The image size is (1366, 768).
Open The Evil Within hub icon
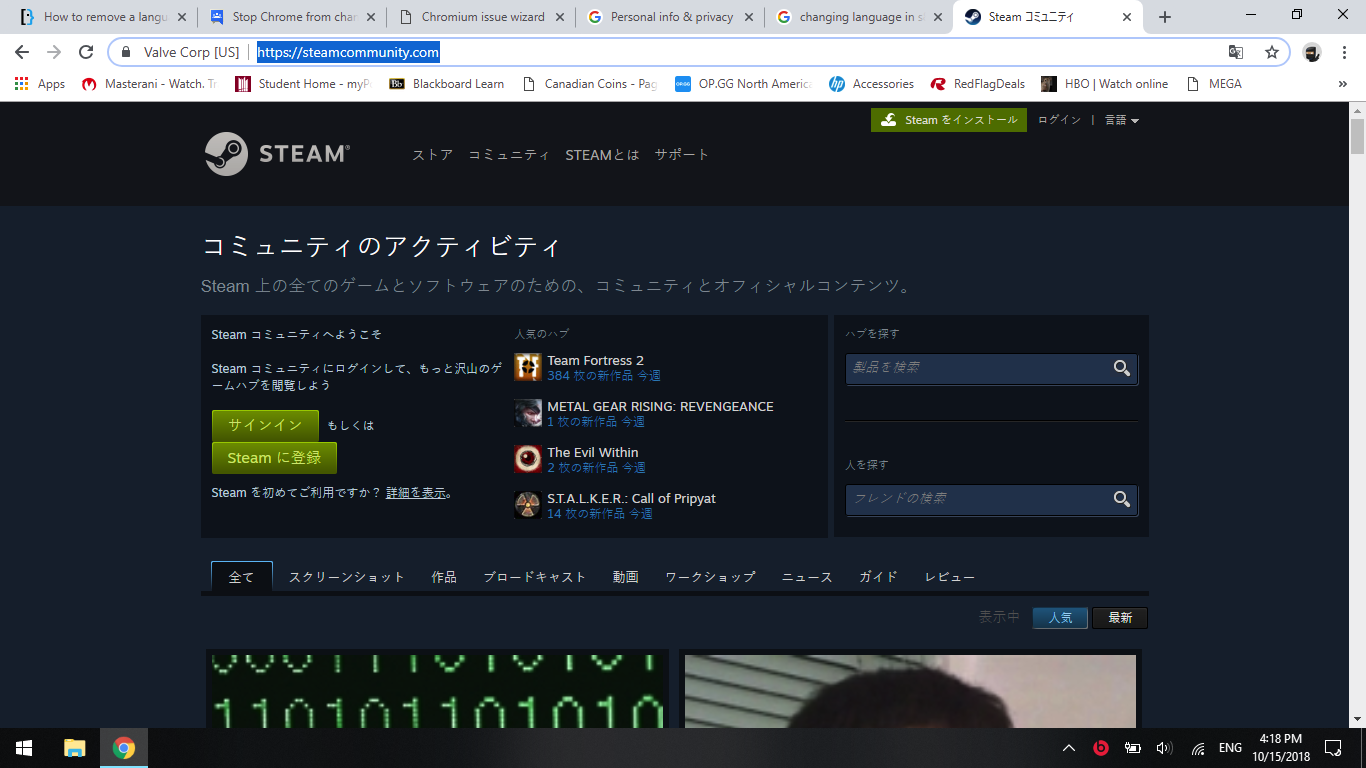(x=528, y=459)
